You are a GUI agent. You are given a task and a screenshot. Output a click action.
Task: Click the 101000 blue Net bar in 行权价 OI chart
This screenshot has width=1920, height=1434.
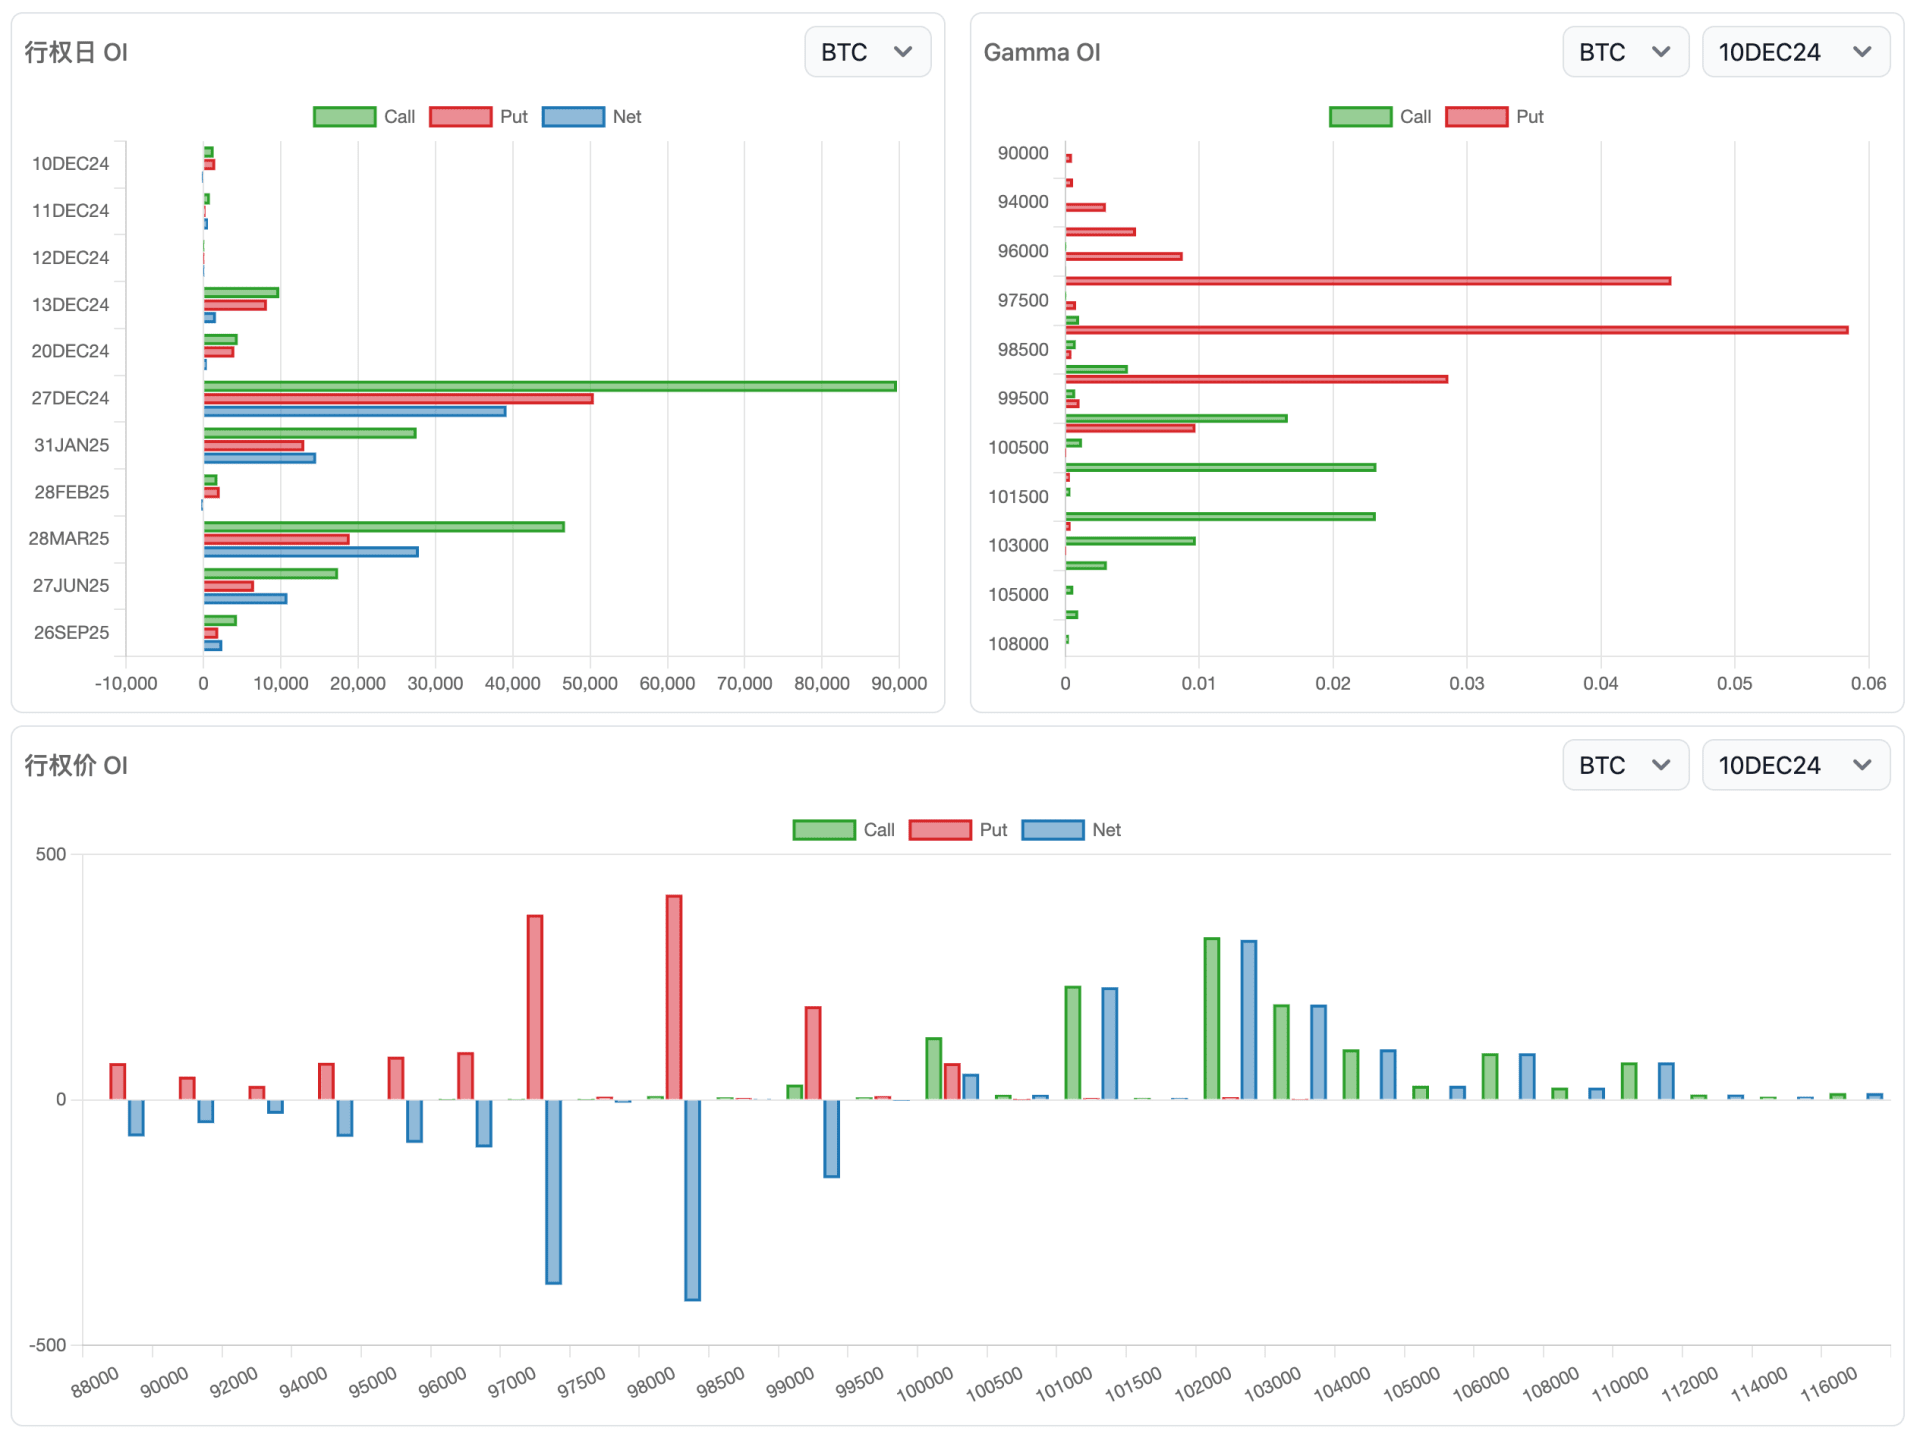click(1110, 1044)
